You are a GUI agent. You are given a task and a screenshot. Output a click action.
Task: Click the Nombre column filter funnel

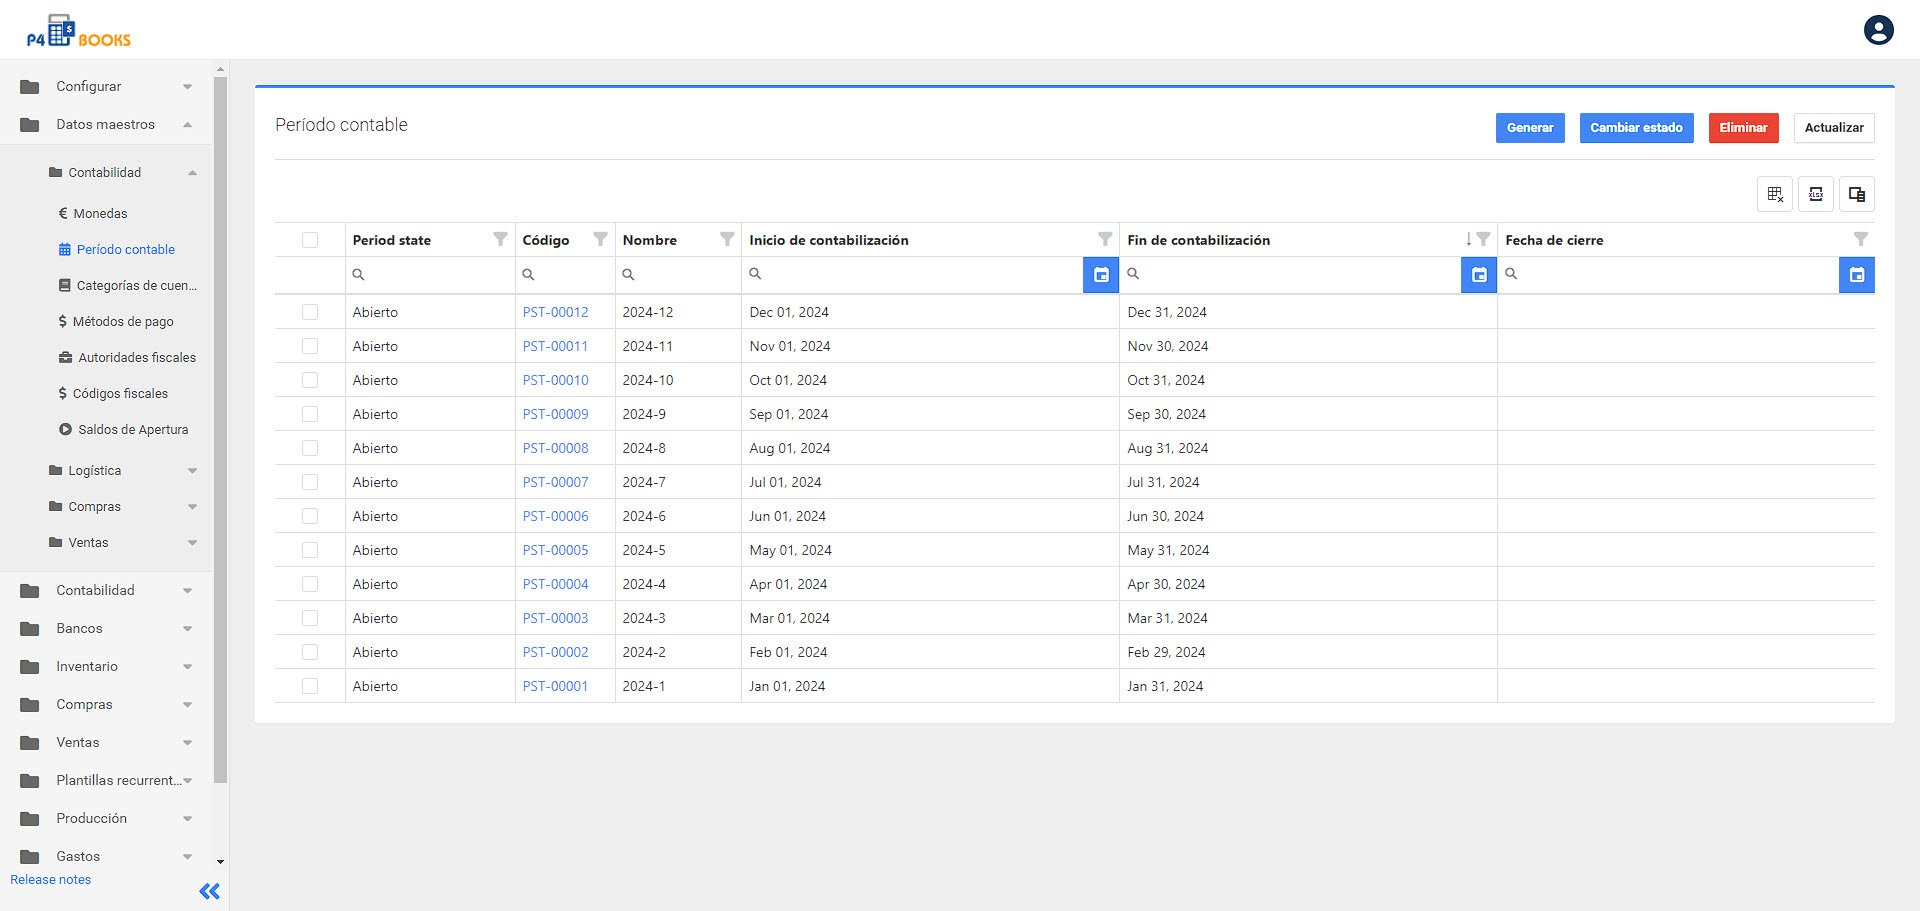coord(727,239)
